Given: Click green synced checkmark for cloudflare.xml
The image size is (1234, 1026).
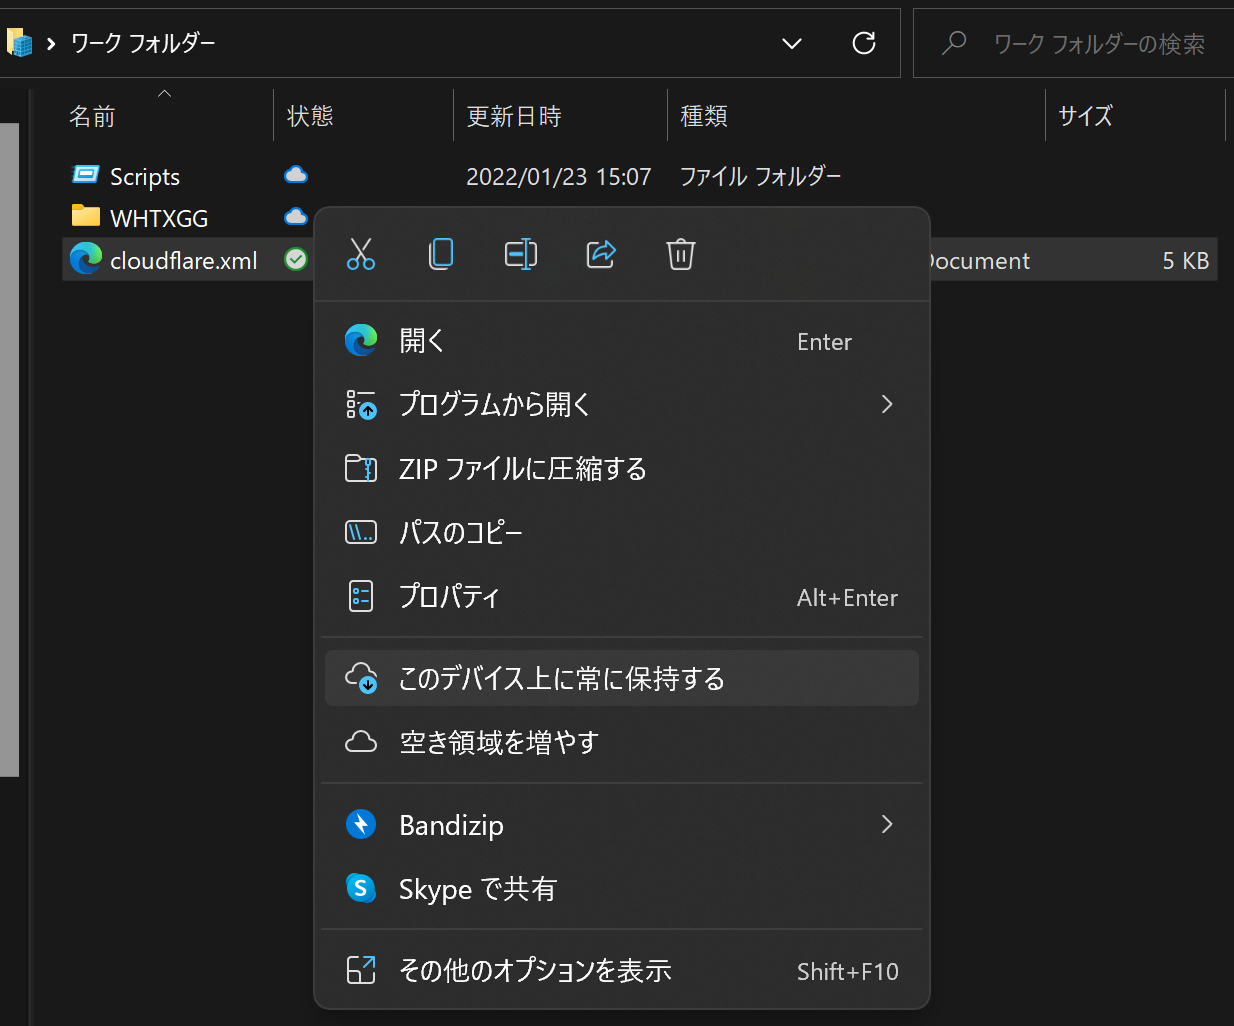Looking at the screenshot, I should click(x=296, y=259).
